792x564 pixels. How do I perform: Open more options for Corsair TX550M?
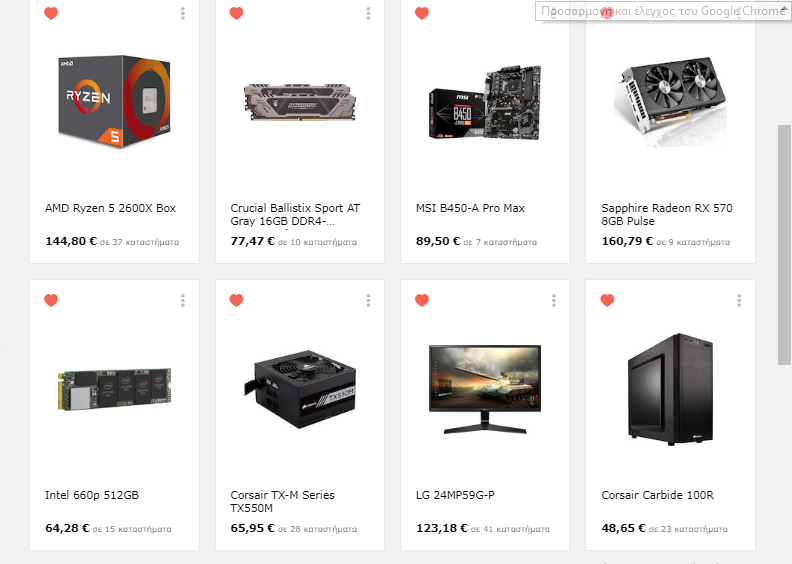[368, 301]
